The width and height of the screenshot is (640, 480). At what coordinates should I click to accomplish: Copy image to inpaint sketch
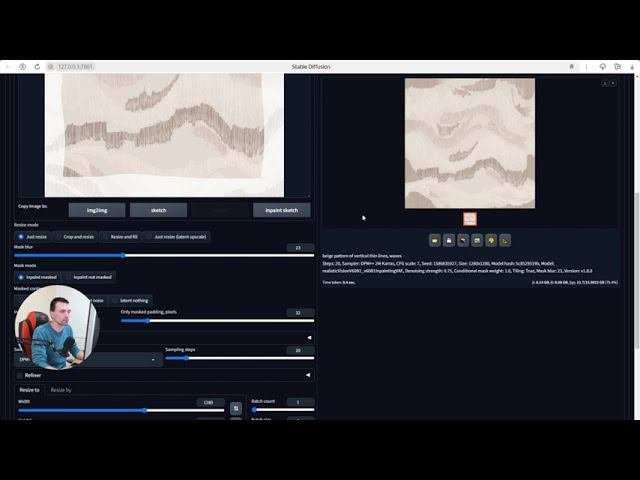click(282, 210)
